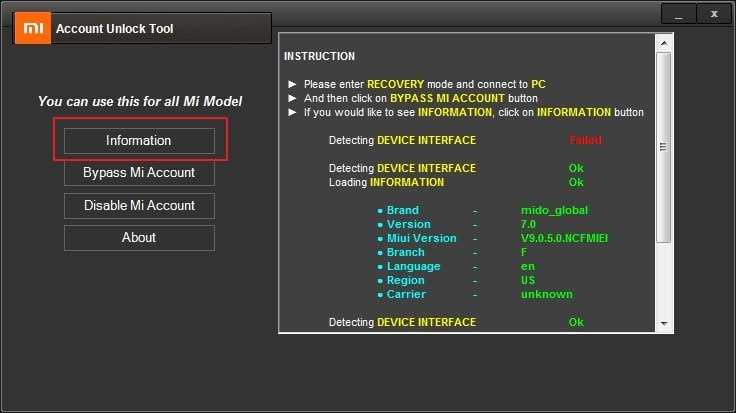Click Miui Version value 'V9.0.5.0.NCFMIEI'
This screenshot has width=736, height=413.
tap(564, 238)
